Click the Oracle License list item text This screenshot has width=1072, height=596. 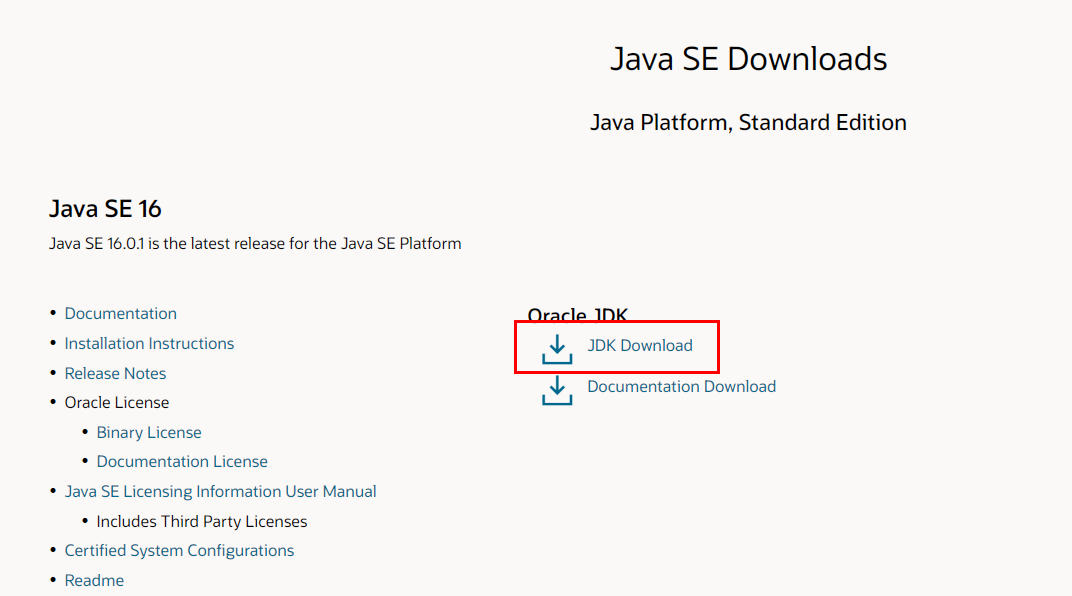pyautogui.click(x=117, y=403)
